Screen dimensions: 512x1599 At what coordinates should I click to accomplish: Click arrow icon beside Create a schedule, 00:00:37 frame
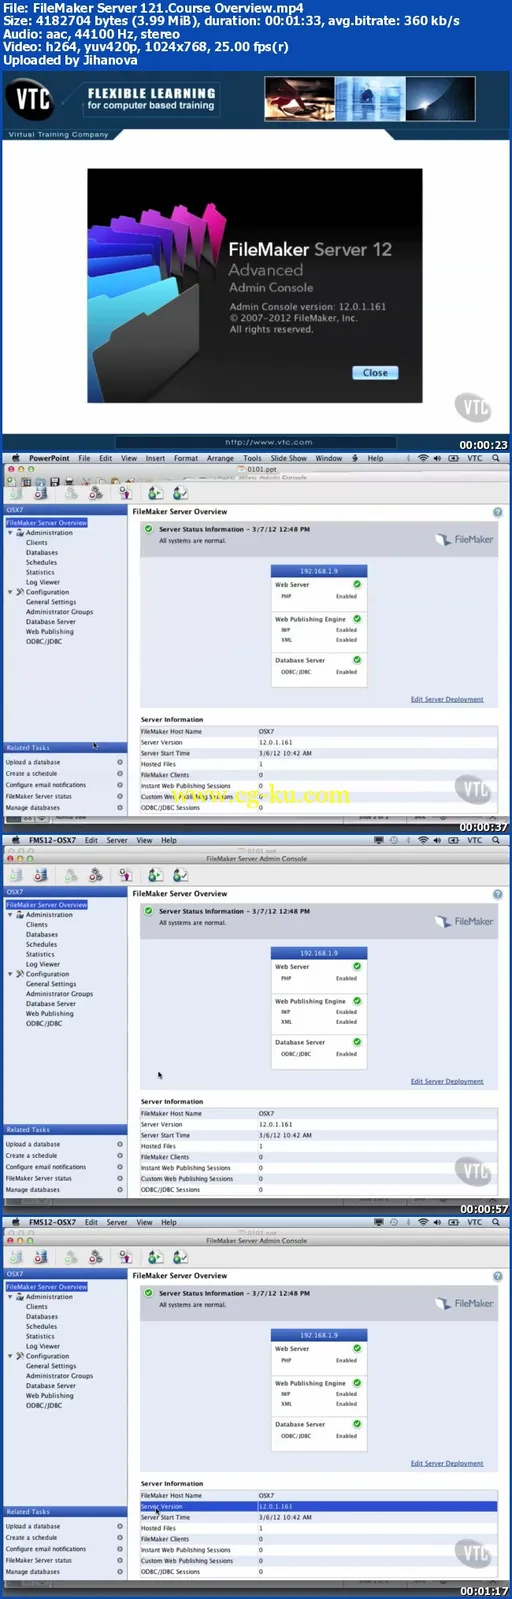click(120, 773)
